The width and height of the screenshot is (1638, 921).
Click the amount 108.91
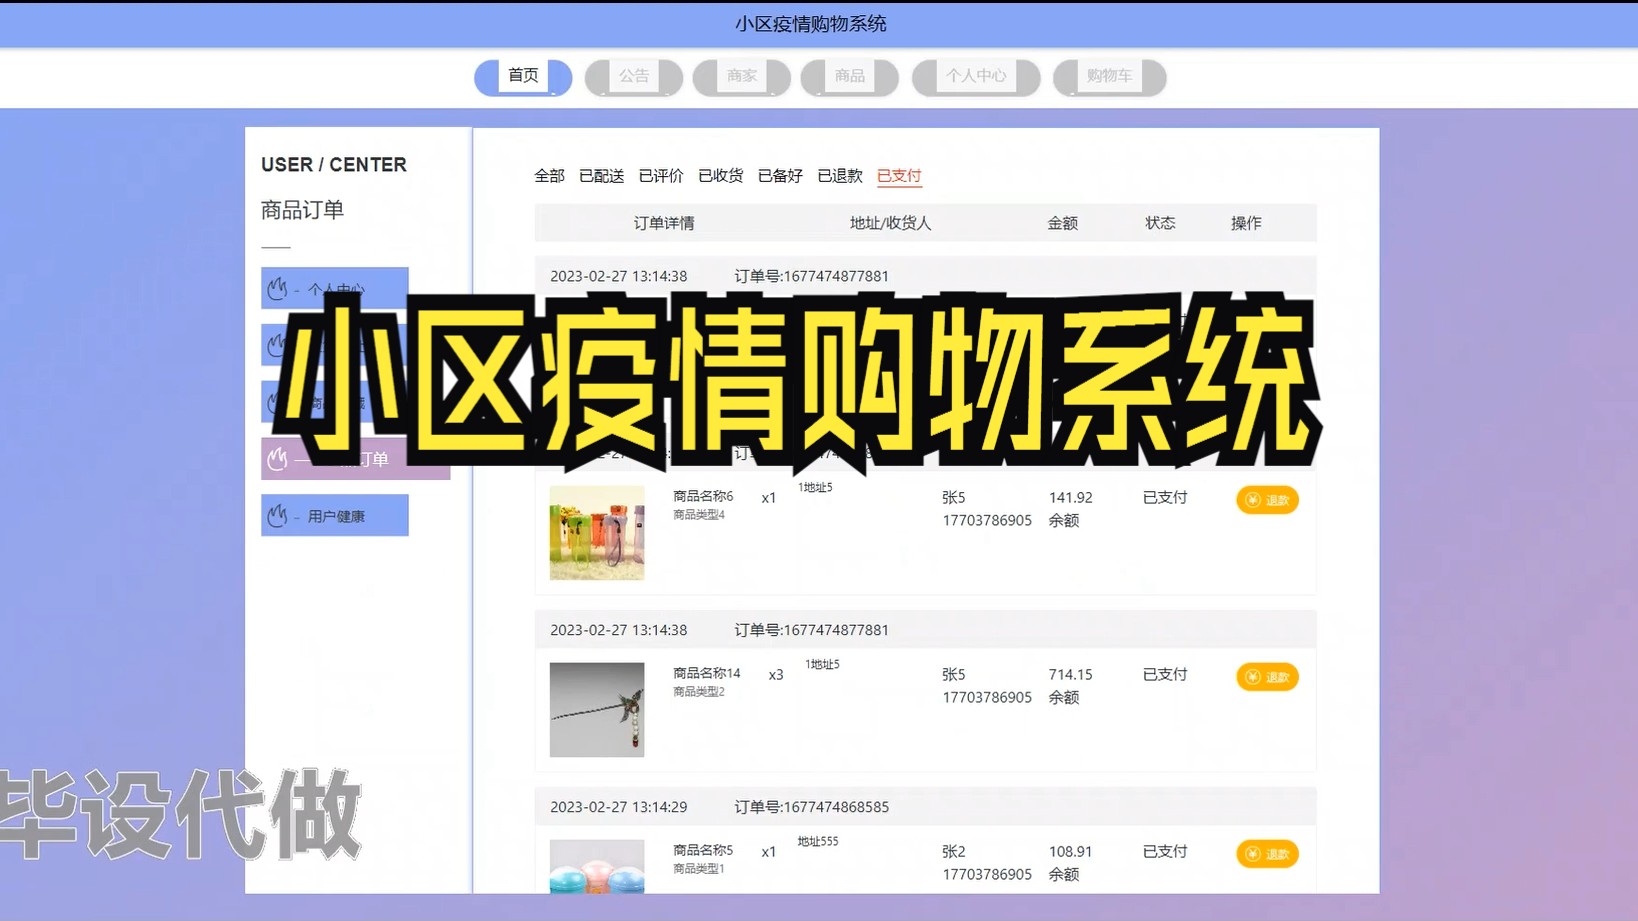(1070, 851)
